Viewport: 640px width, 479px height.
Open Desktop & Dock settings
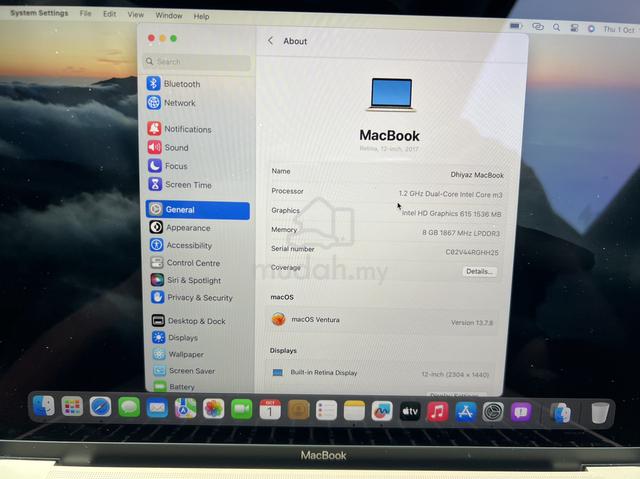(189, 321)
